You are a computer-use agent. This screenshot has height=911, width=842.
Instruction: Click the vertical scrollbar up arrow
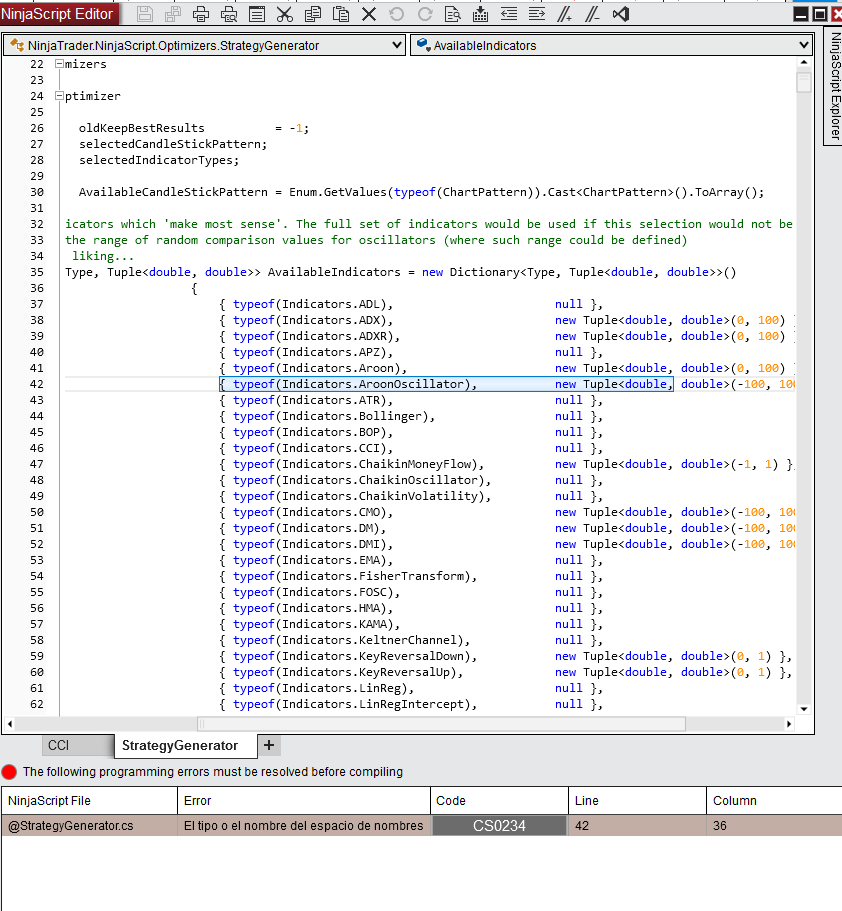[804, 62]
